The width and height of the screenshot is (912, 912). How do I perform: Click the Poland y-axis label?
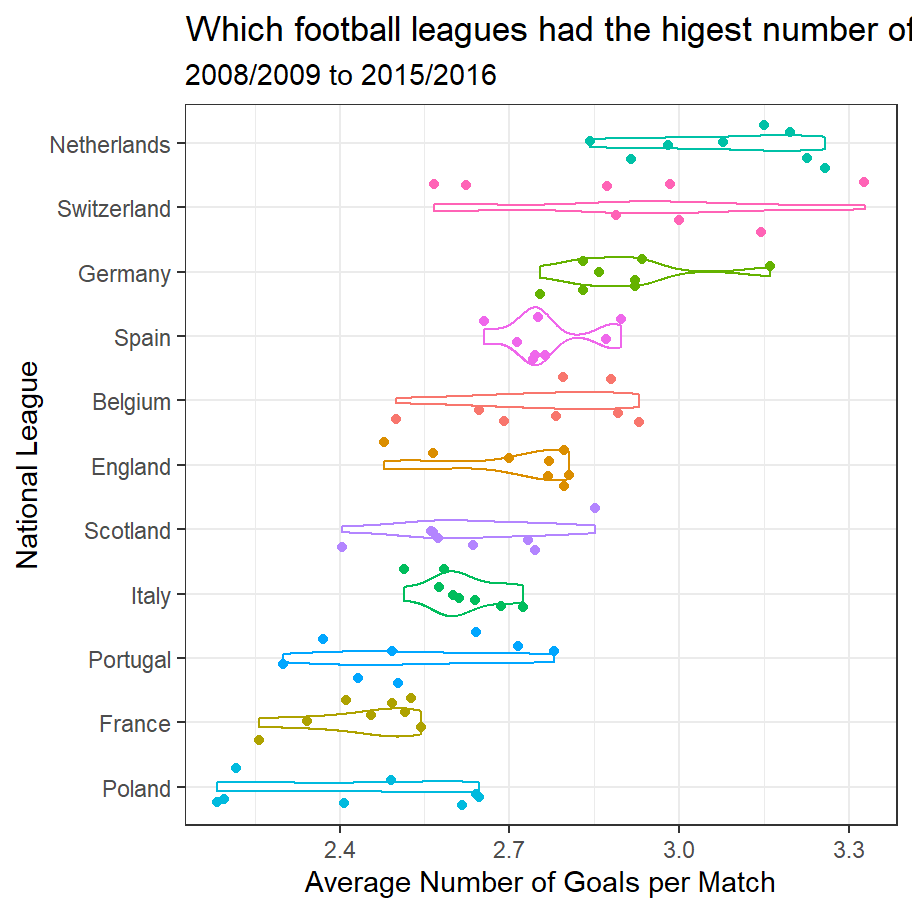(x=136, y=789)
